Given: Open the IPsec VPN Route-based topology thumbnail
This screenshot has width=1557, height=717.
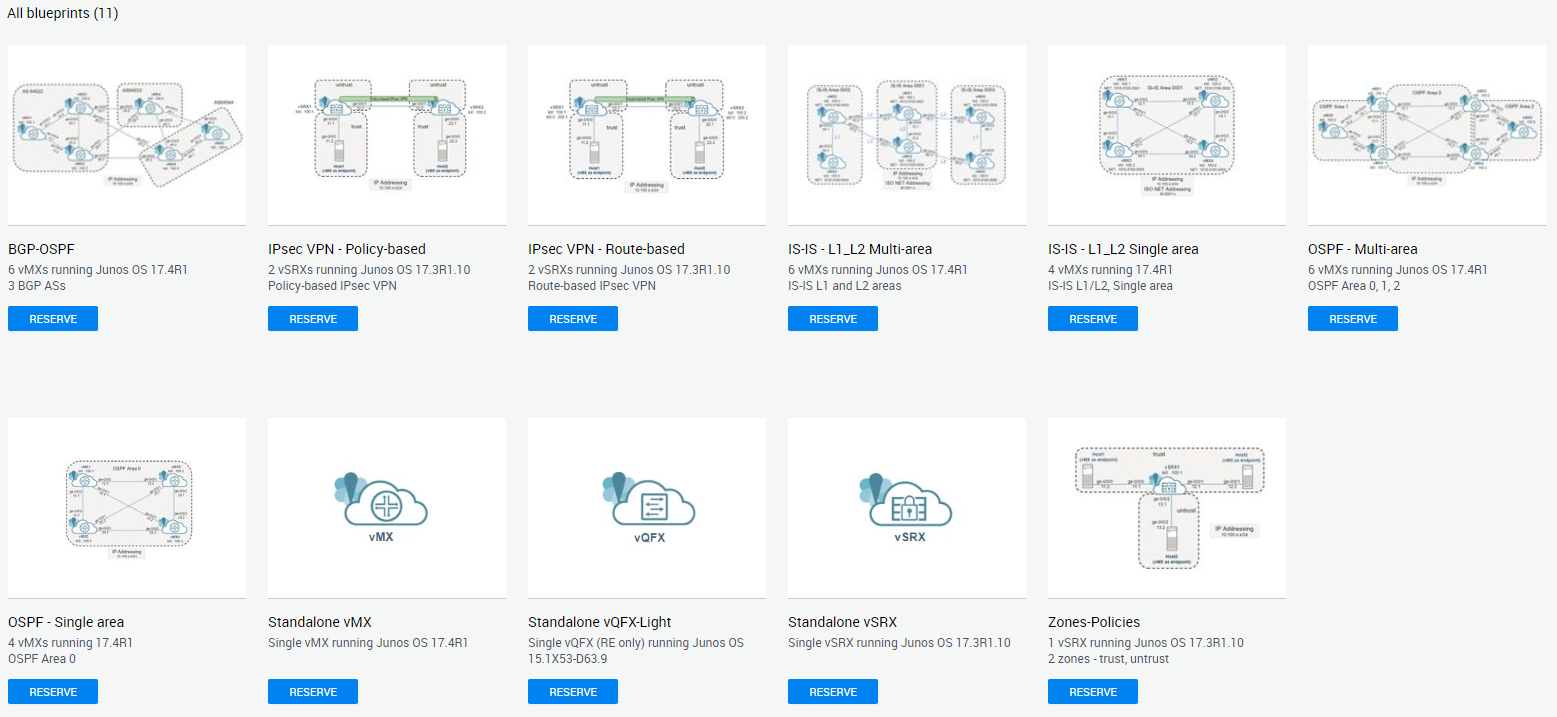Looking at the screenshot, I should click(x=647, y=135).
